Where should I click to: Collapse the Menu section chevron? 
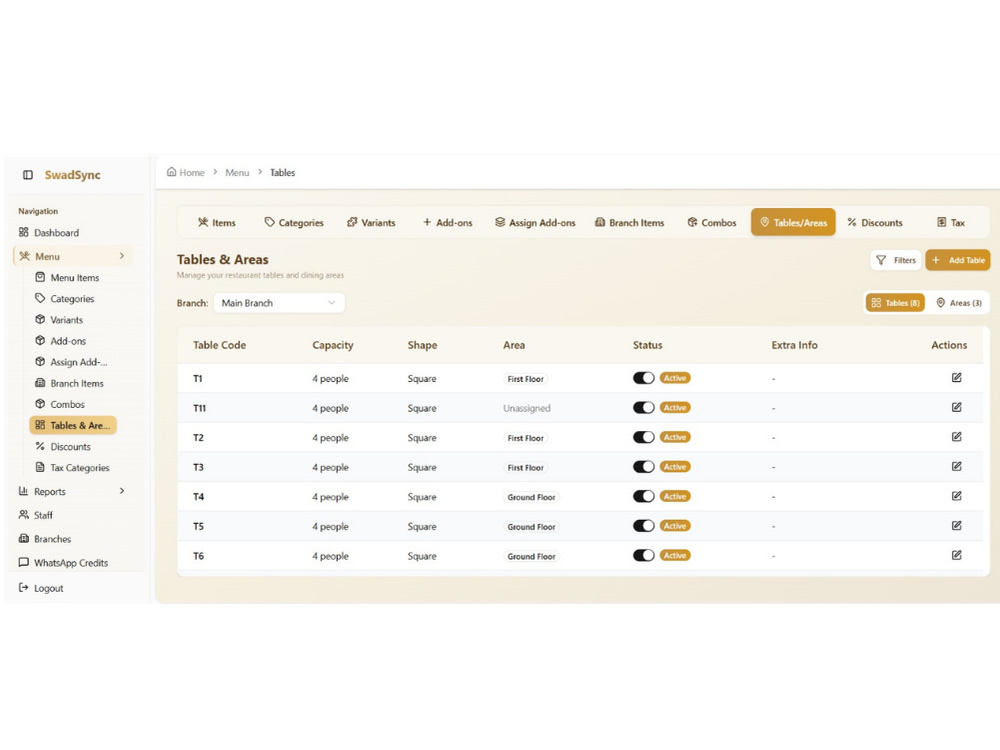coord(122,256)
